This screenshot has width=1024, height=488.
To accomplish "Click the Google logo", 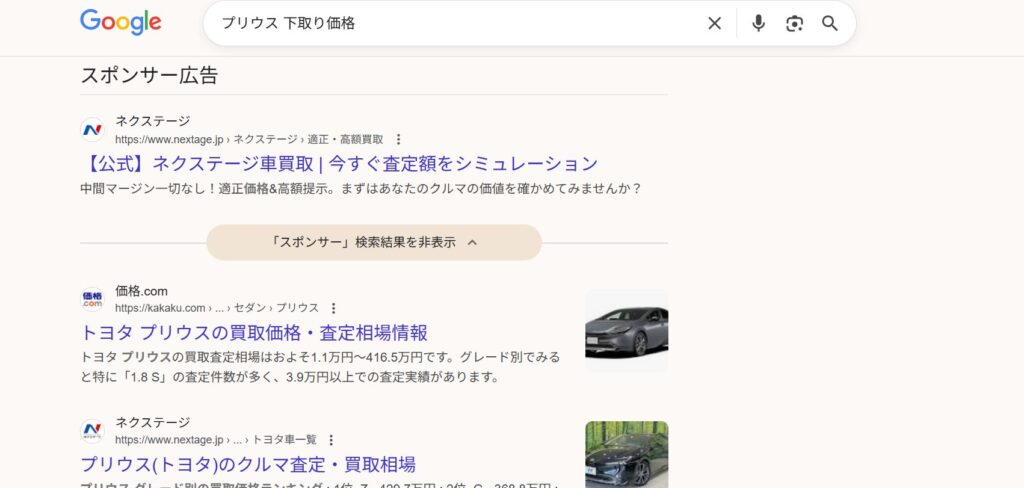I will [x=120, y=22].
